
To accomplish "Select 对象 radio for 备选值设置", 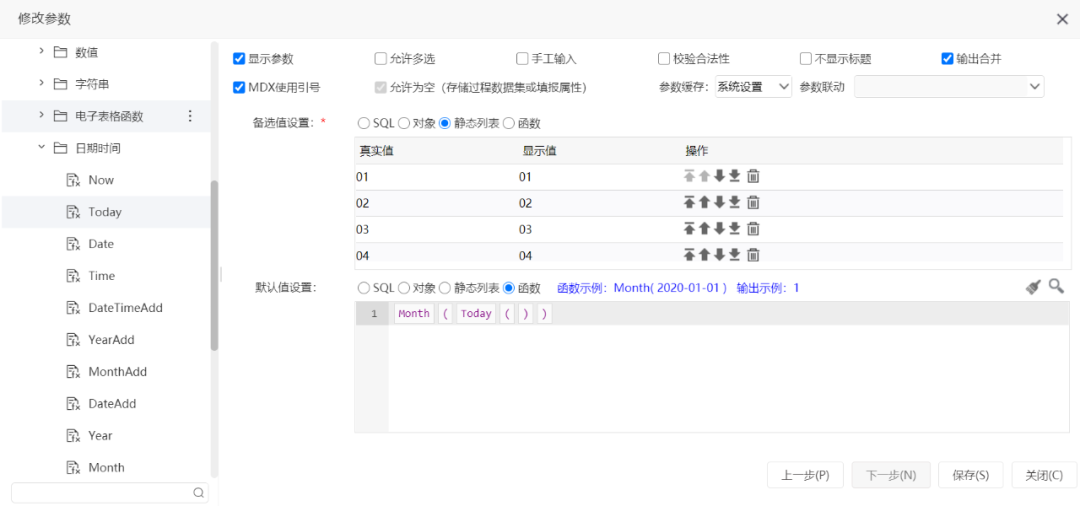I will point(404,123).
